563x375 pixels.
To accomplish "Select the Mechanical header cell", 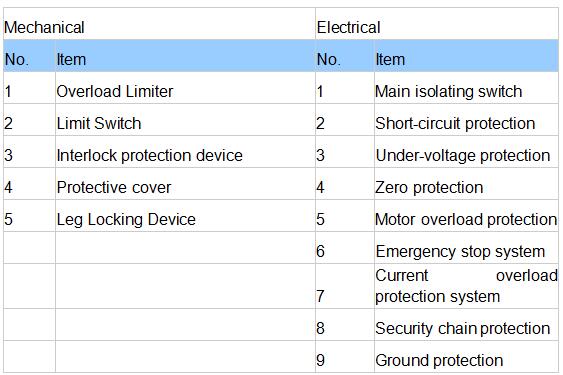I will pos(159,24).
